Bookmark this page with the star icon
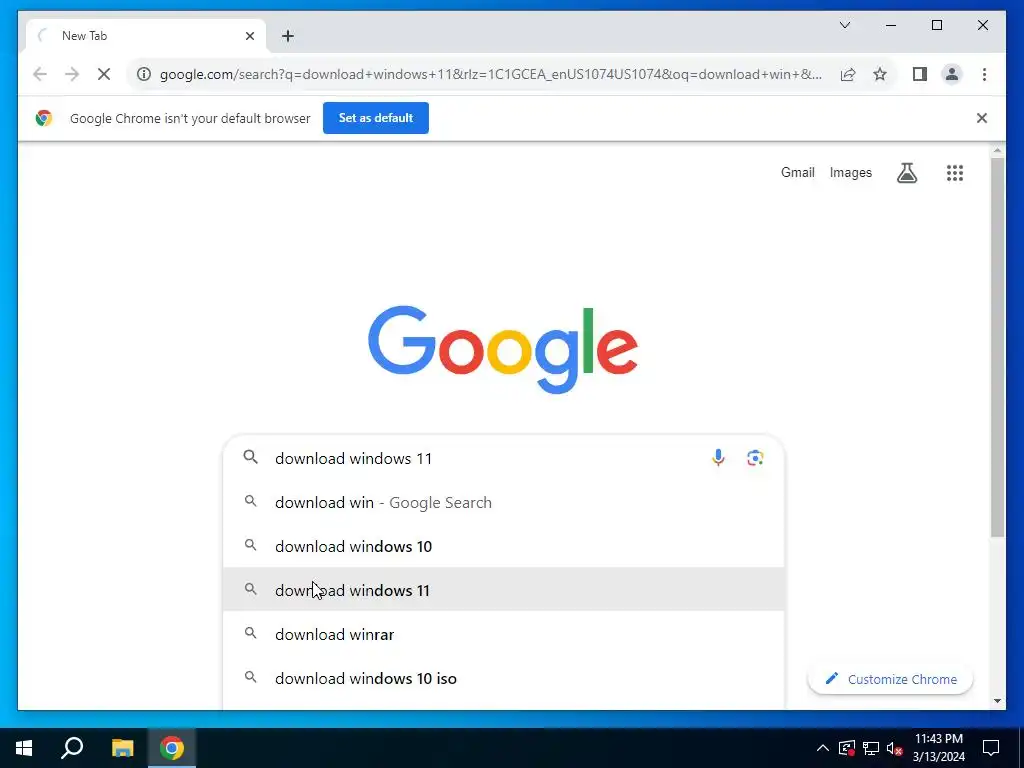 880,74
